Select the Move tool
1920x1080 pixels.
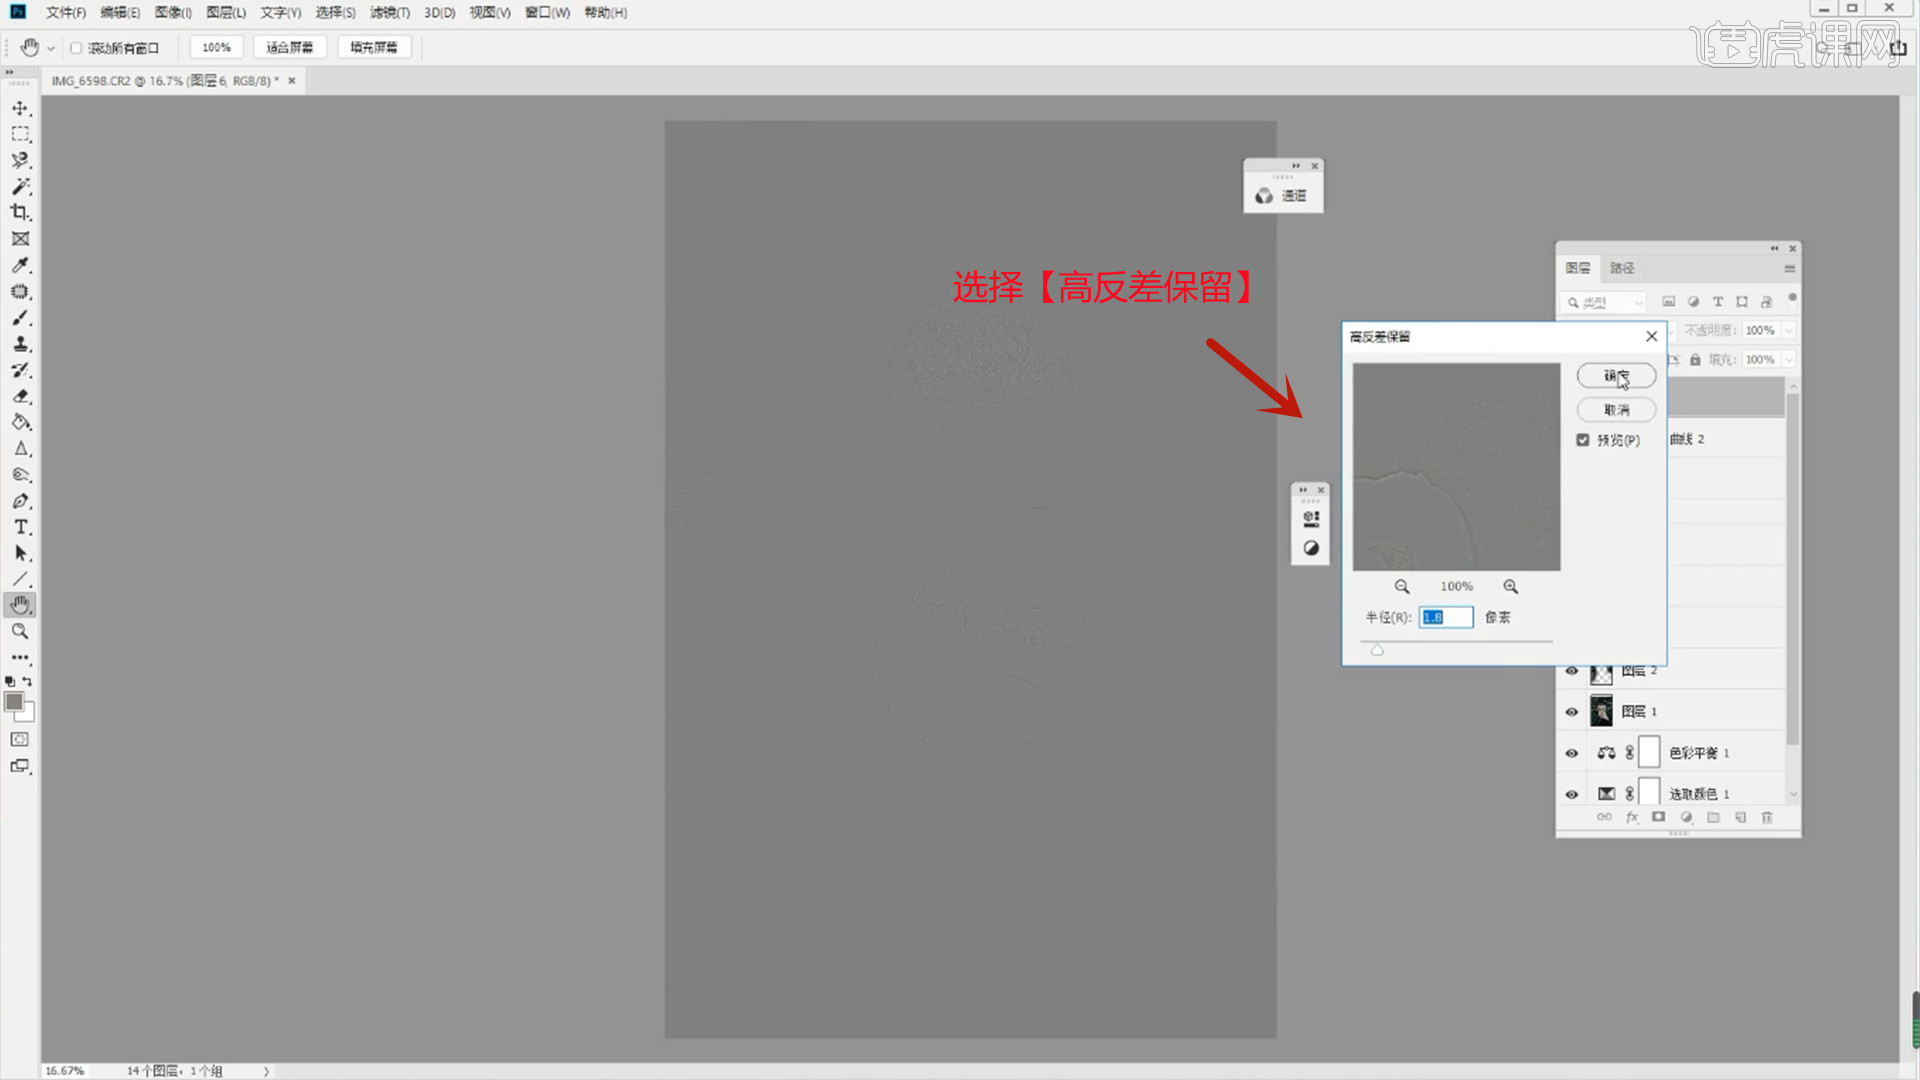20,108
